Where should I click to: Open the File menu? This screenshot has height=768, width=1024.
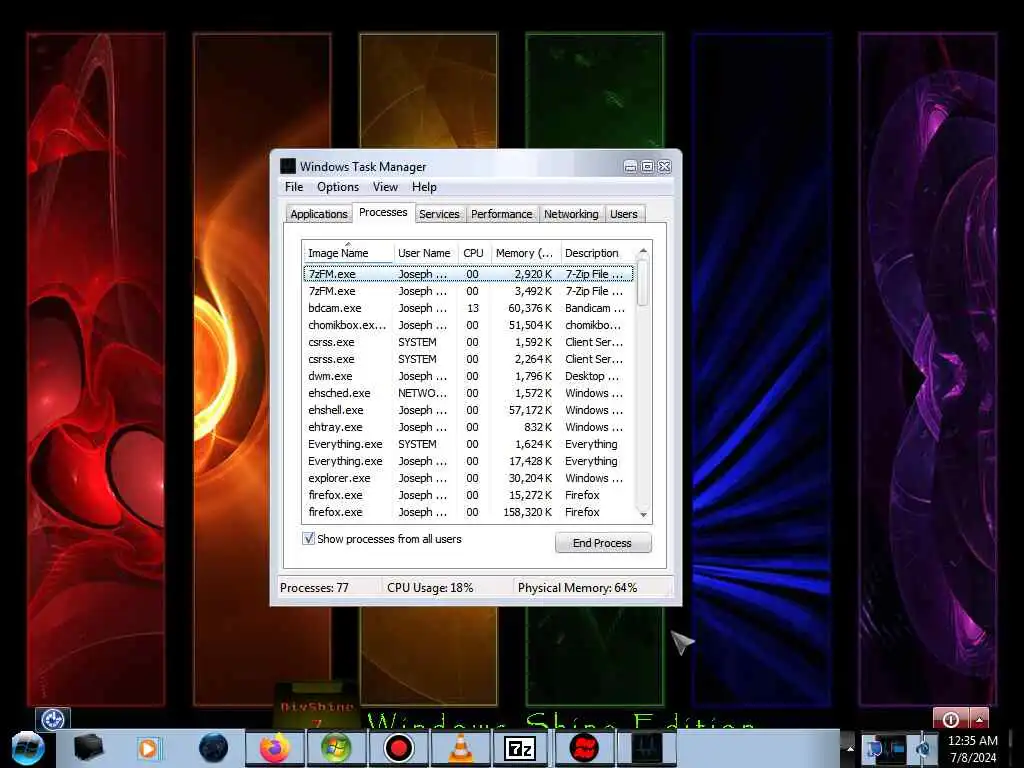click(x=294, y=187)
